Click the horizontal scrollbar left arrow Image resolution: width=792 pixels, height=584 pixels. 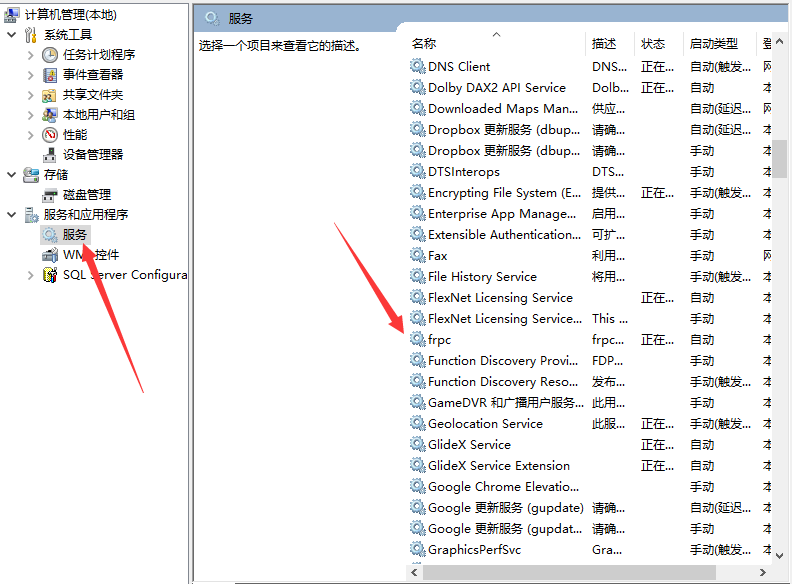point(414,572)
